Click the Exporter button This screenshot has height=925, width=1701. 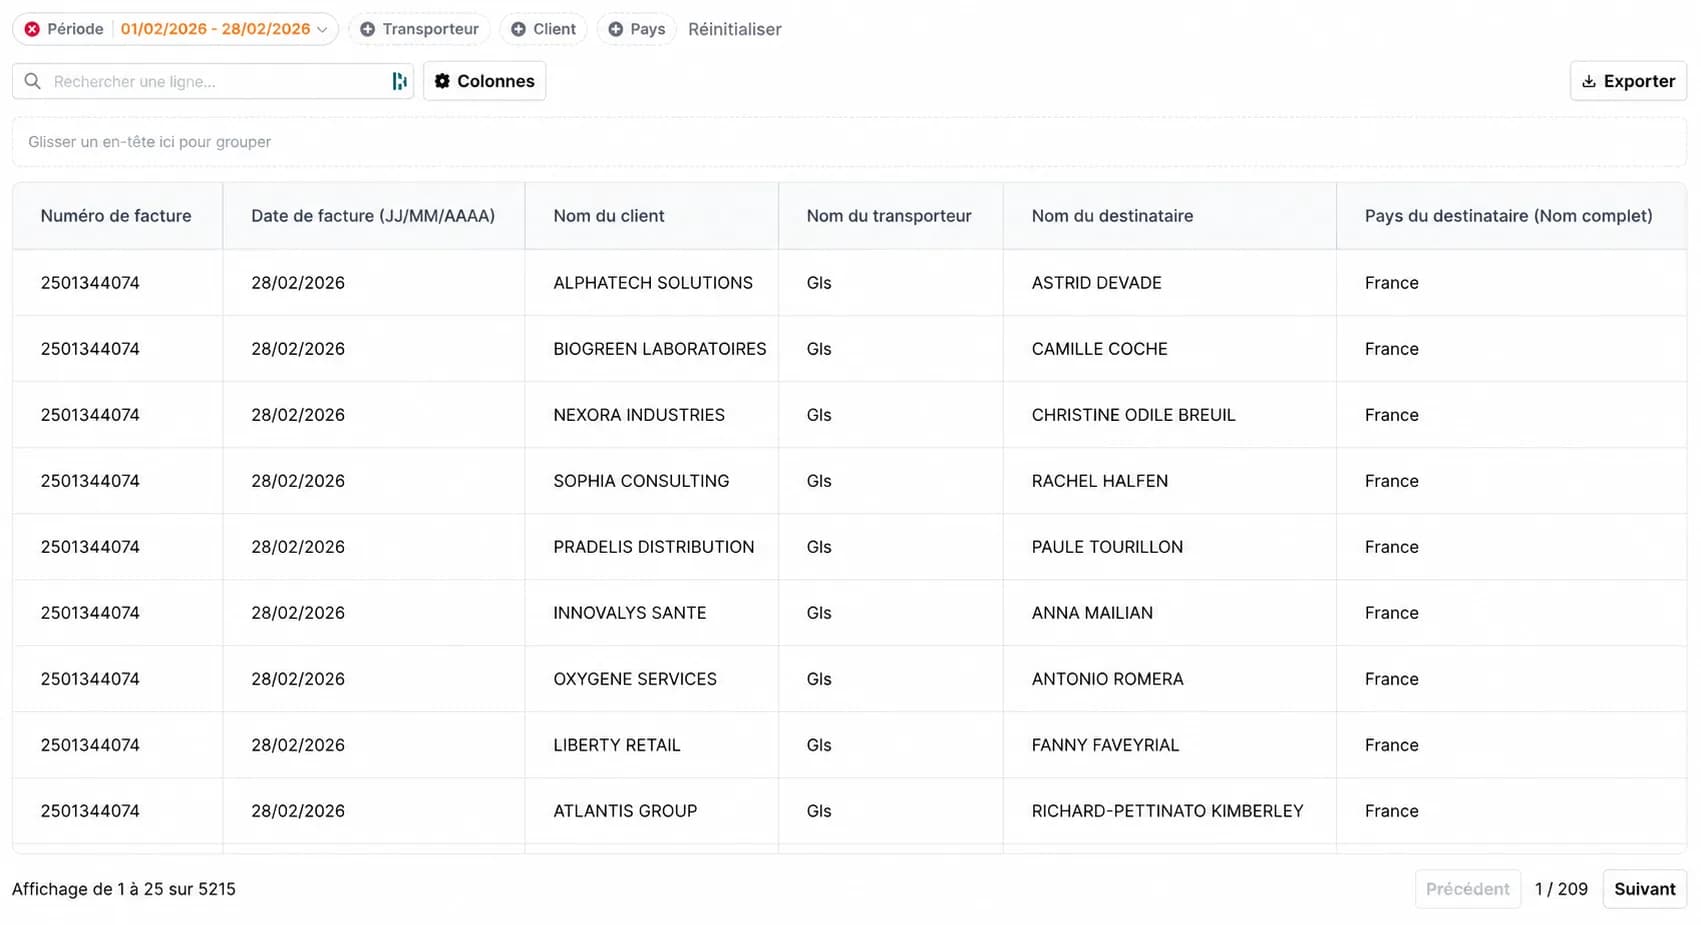click(x=1628, y=81)
